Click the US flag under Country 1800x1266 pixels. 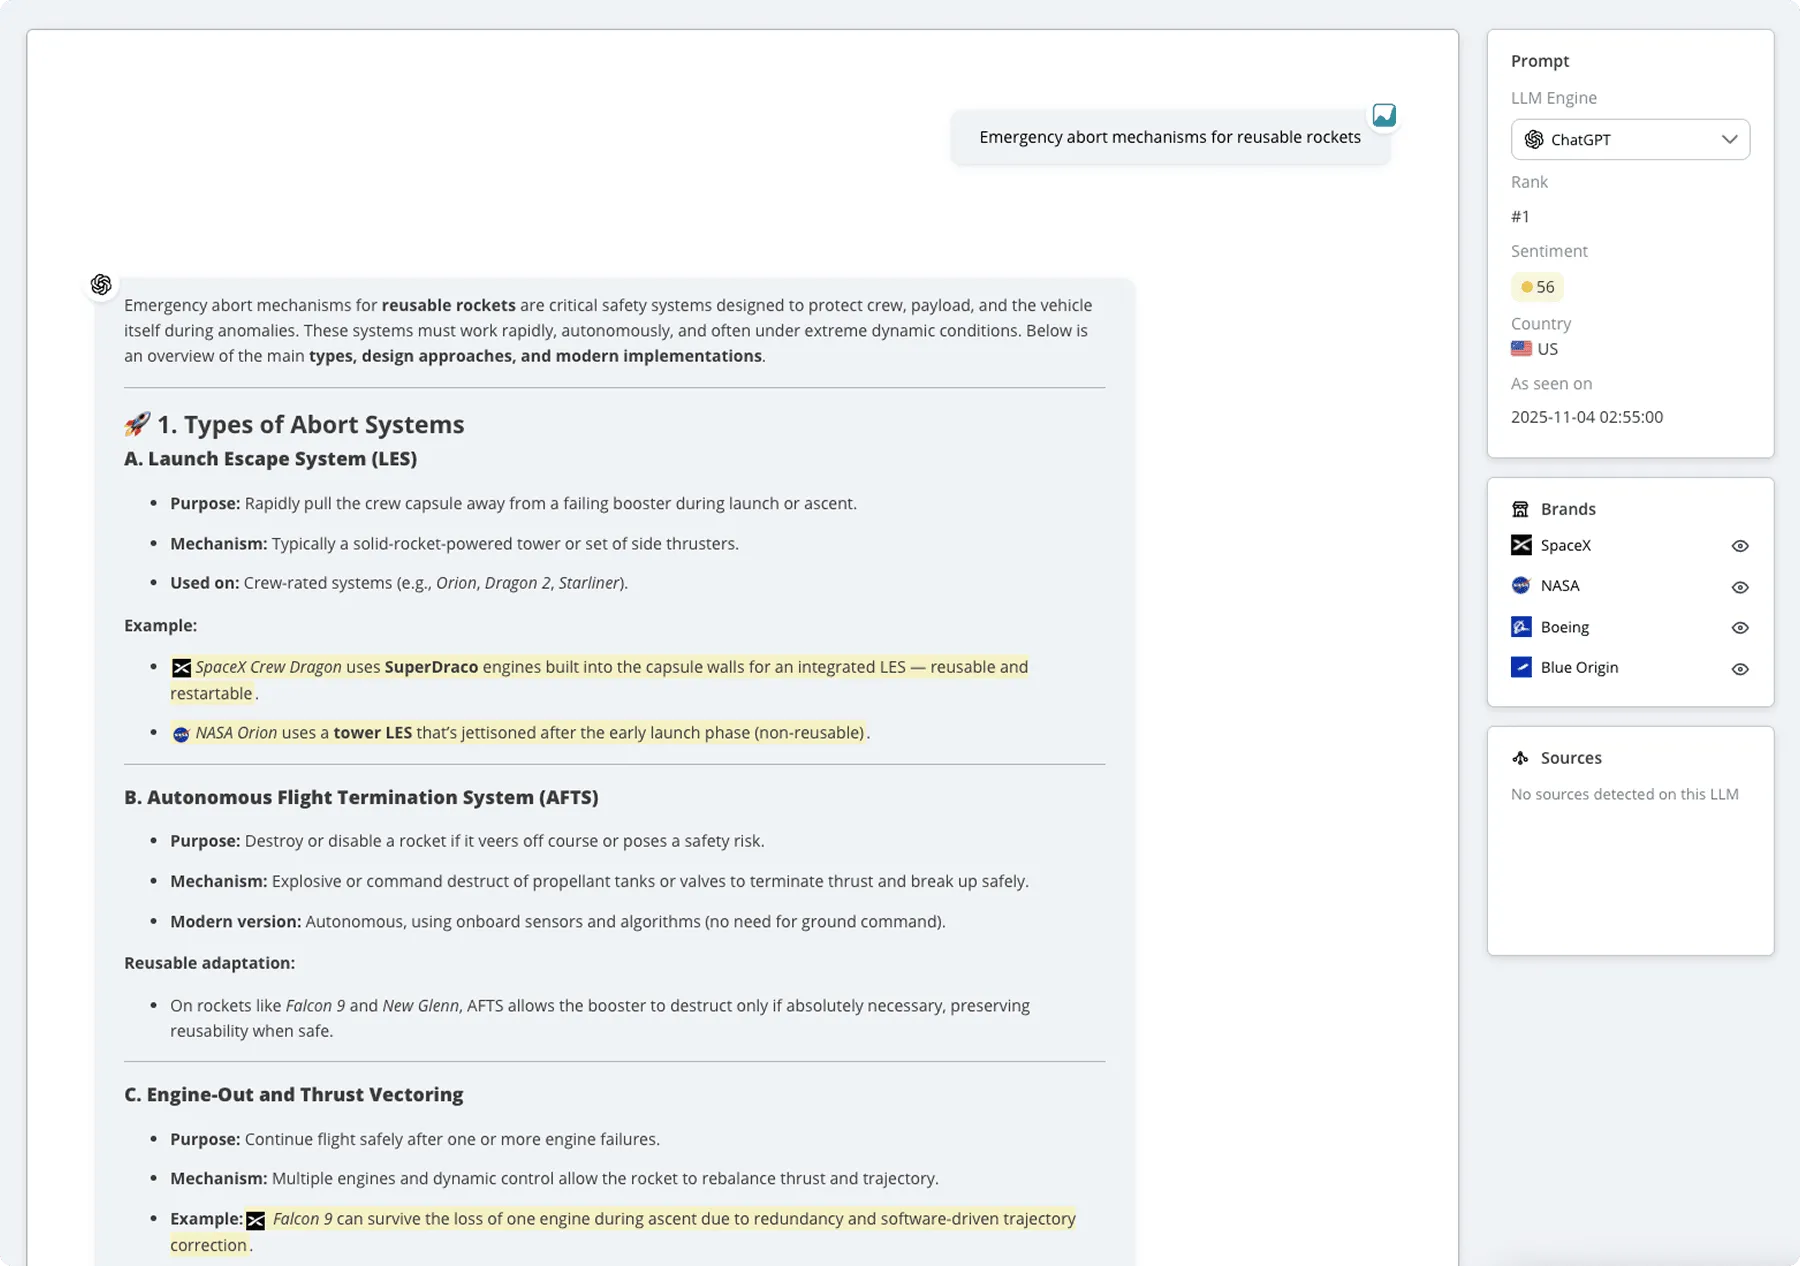(x=1521, y=349)
